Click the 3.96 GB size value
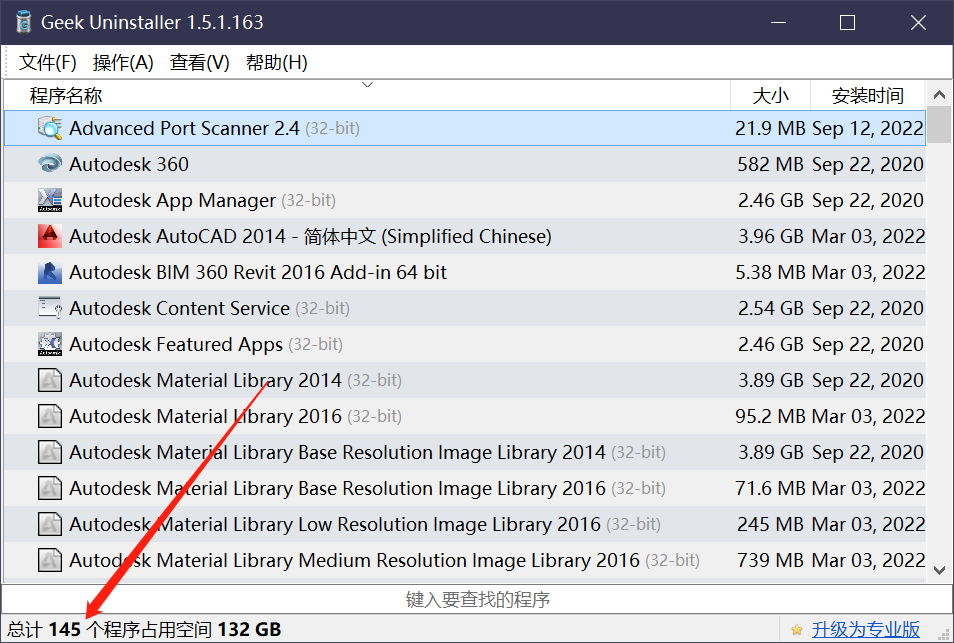 (x=771, y=236)
